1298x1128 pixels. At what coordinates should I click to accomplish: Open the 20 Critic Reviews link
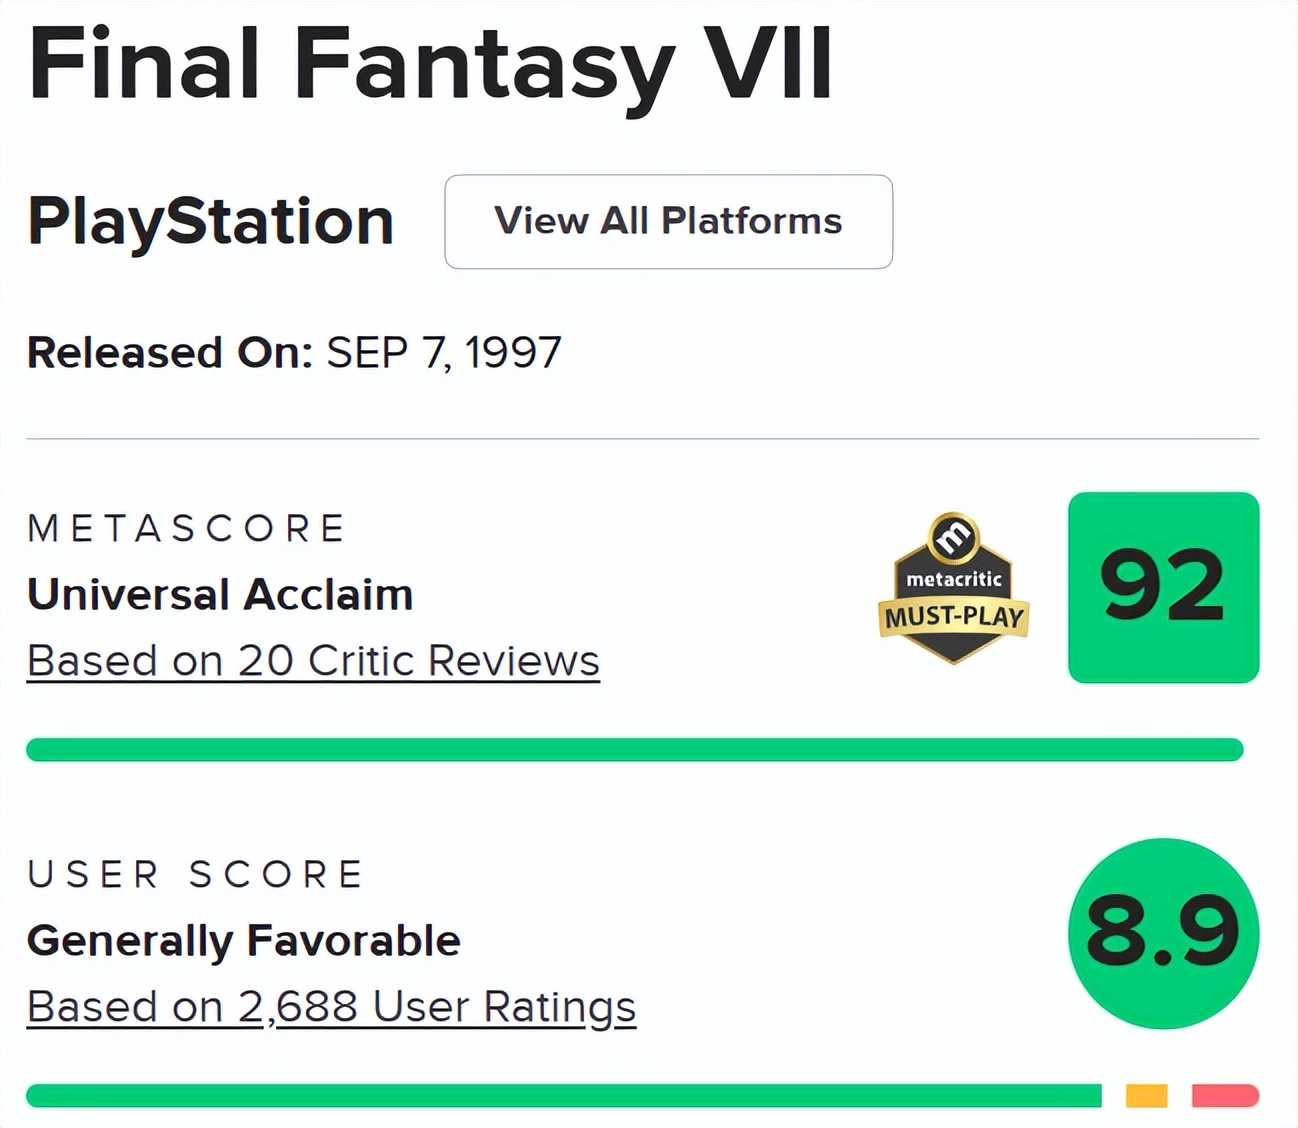(313, 661)
